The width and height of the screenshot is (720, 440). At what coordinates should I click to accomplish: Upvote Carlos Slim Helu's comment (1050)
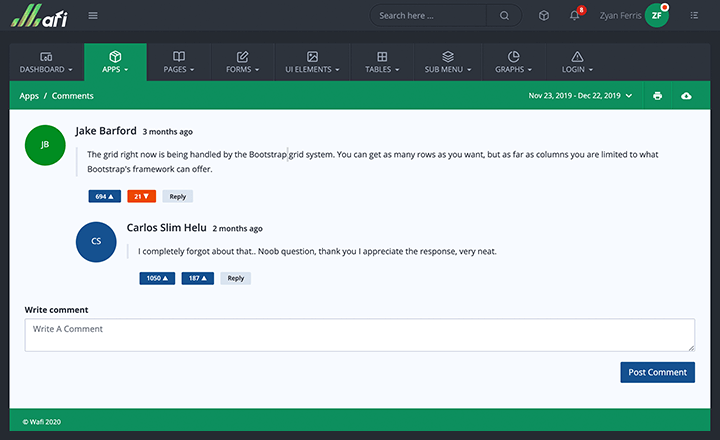pos(157,278)
